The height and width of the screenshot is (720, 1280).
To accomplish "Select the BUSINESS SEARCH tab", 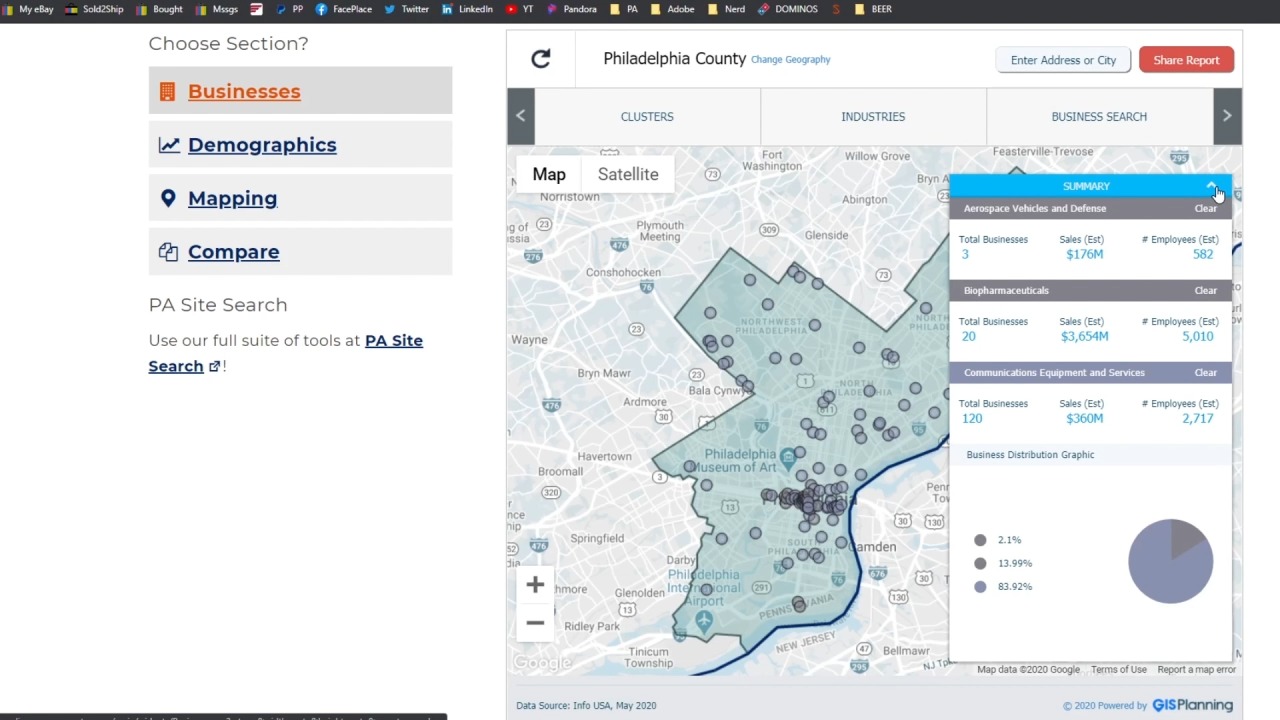I will (x=1099, y=116).
